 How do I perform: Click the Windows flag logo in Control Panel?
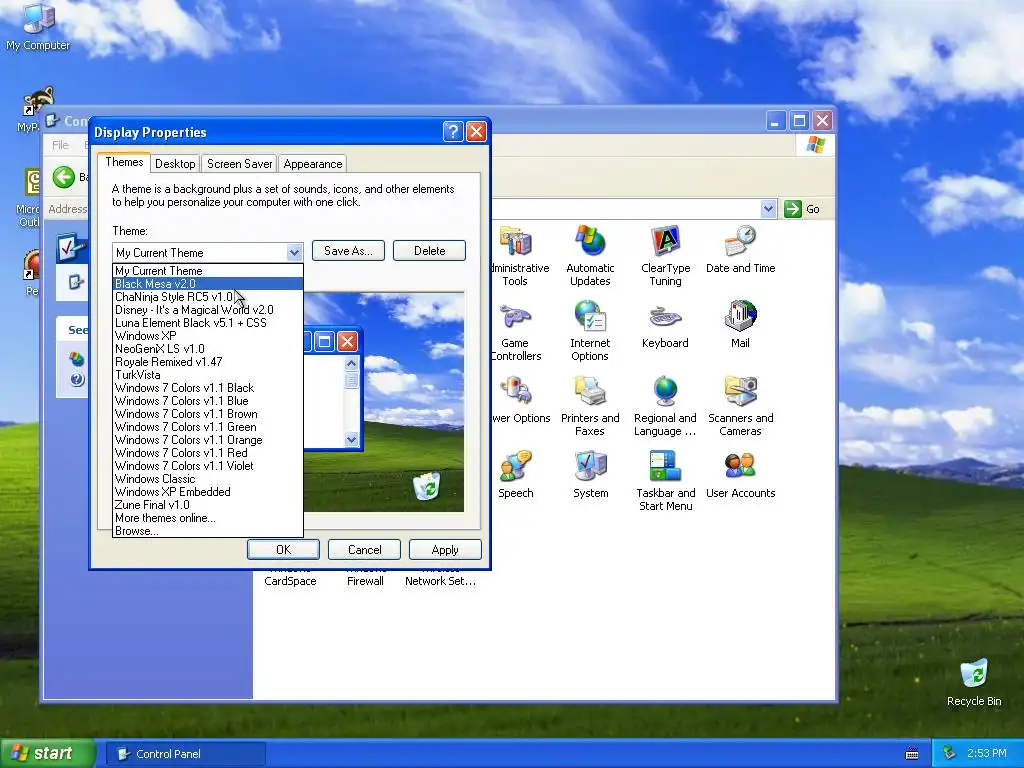point(814,145)
